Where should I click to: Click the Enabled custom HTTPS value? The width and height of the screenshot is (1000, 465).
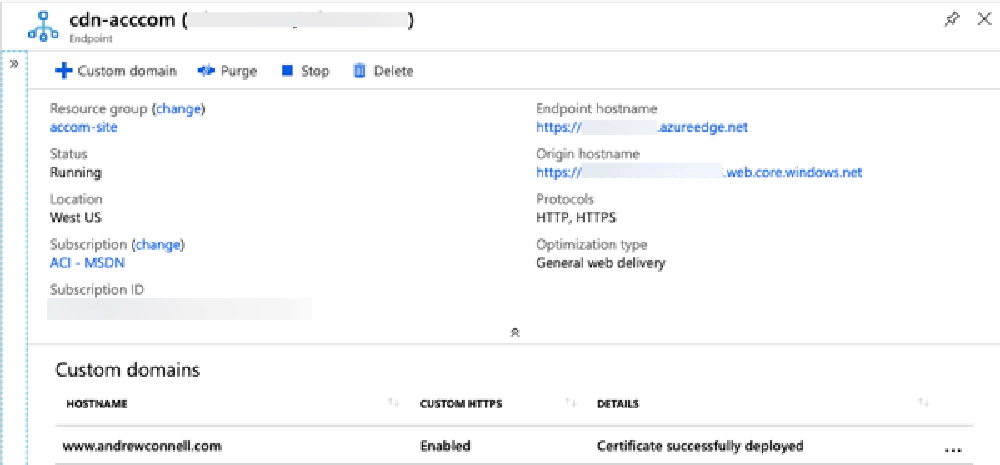point(445,447)
